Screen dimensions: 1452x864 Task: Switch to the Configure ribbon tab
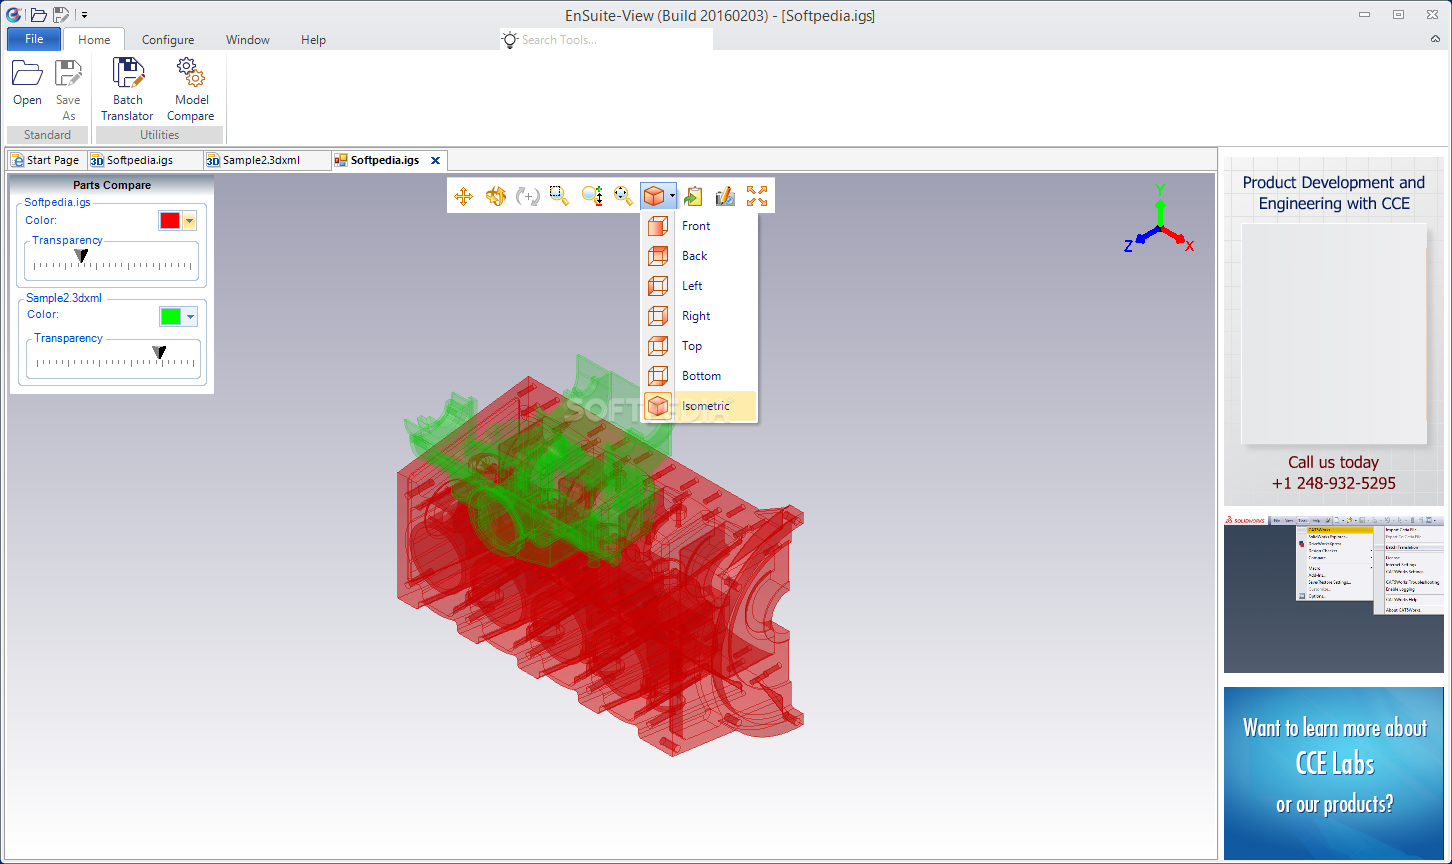point(168,40)
